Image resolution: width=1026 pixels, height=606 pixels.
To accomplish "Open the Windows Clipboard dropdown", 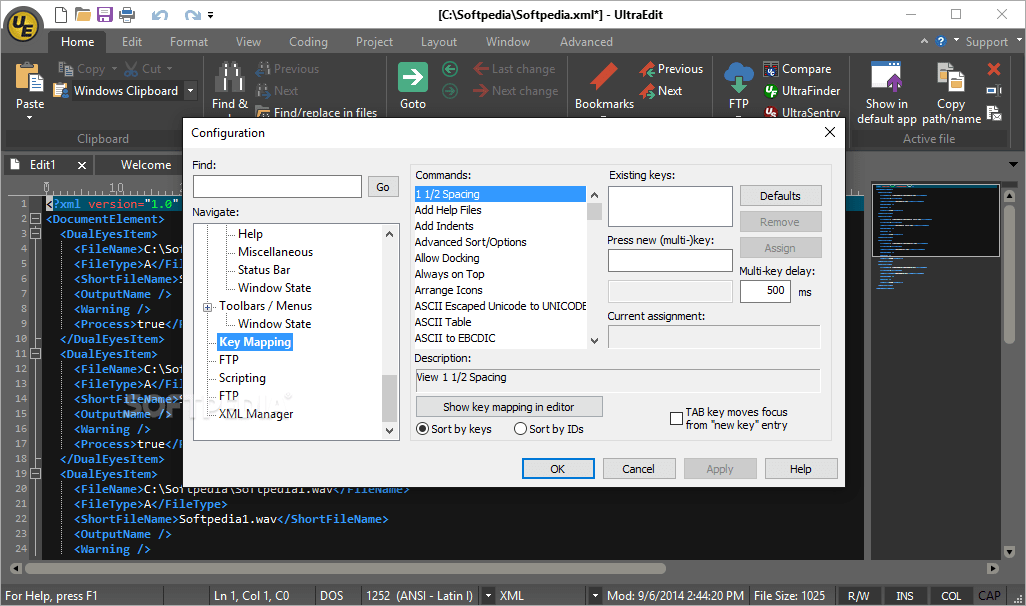I will pos(190,90).
